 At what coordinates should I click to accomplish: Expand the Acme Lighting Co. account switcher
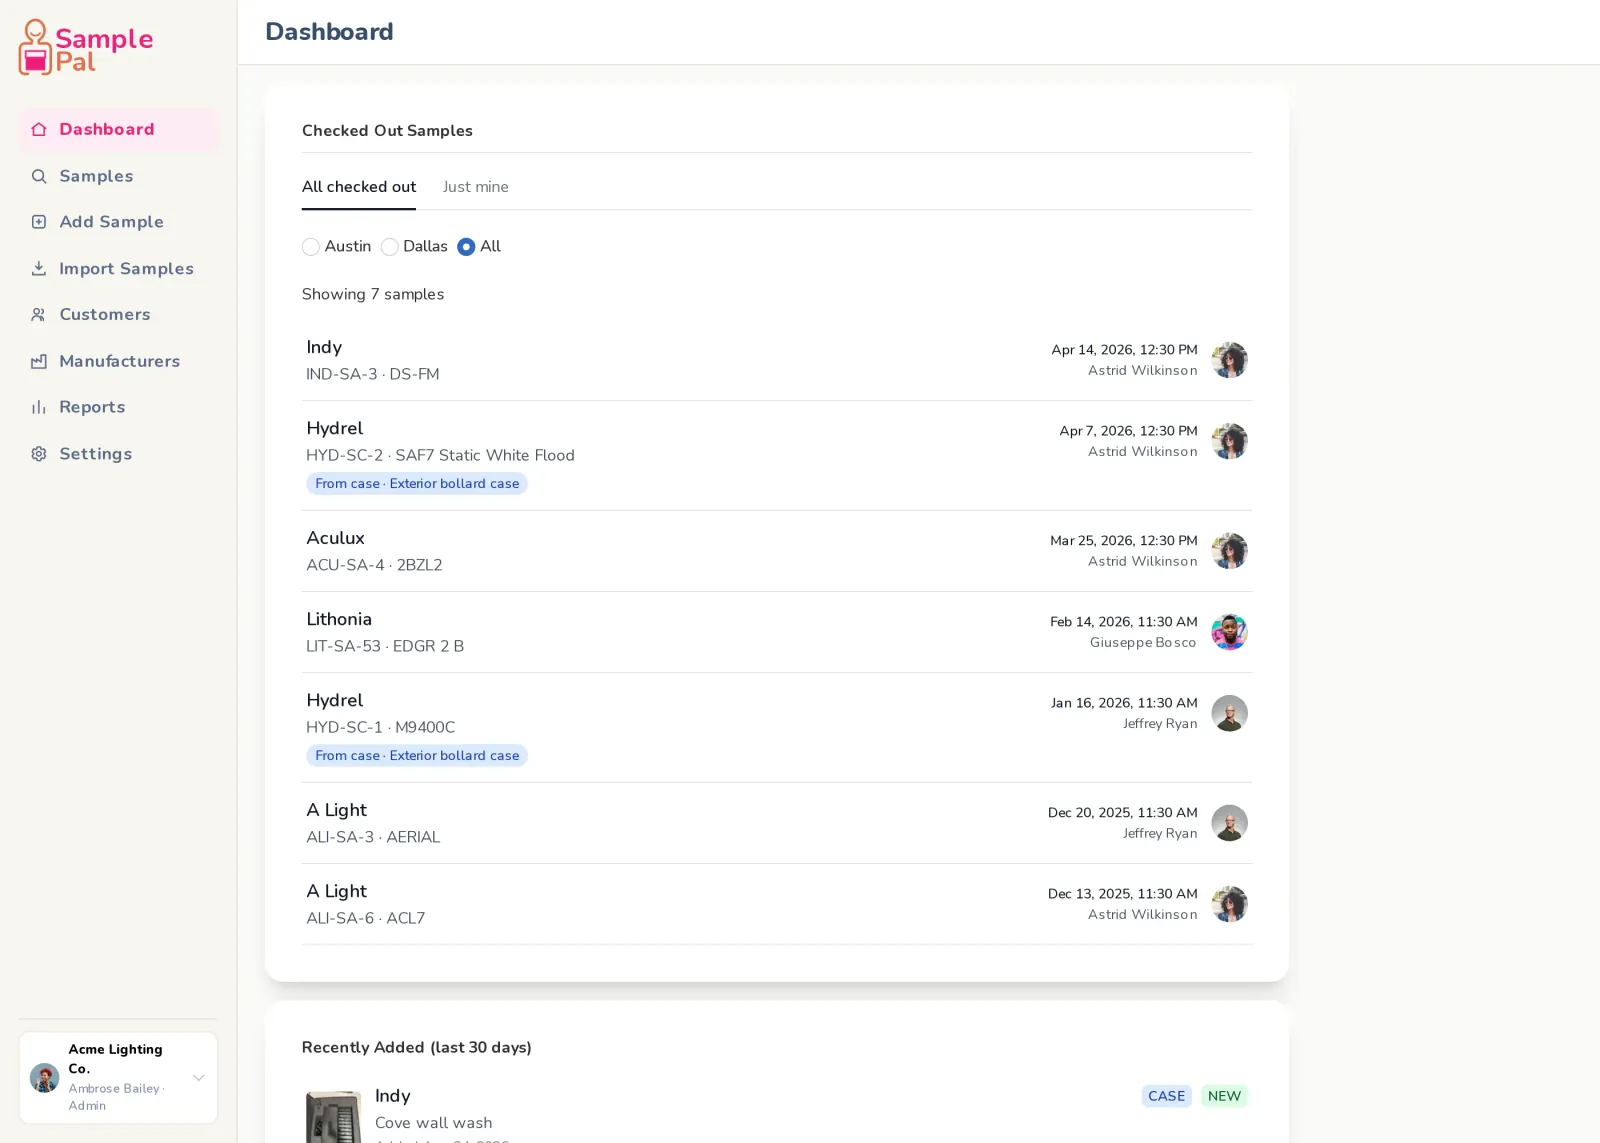(x=118, y=1077)
